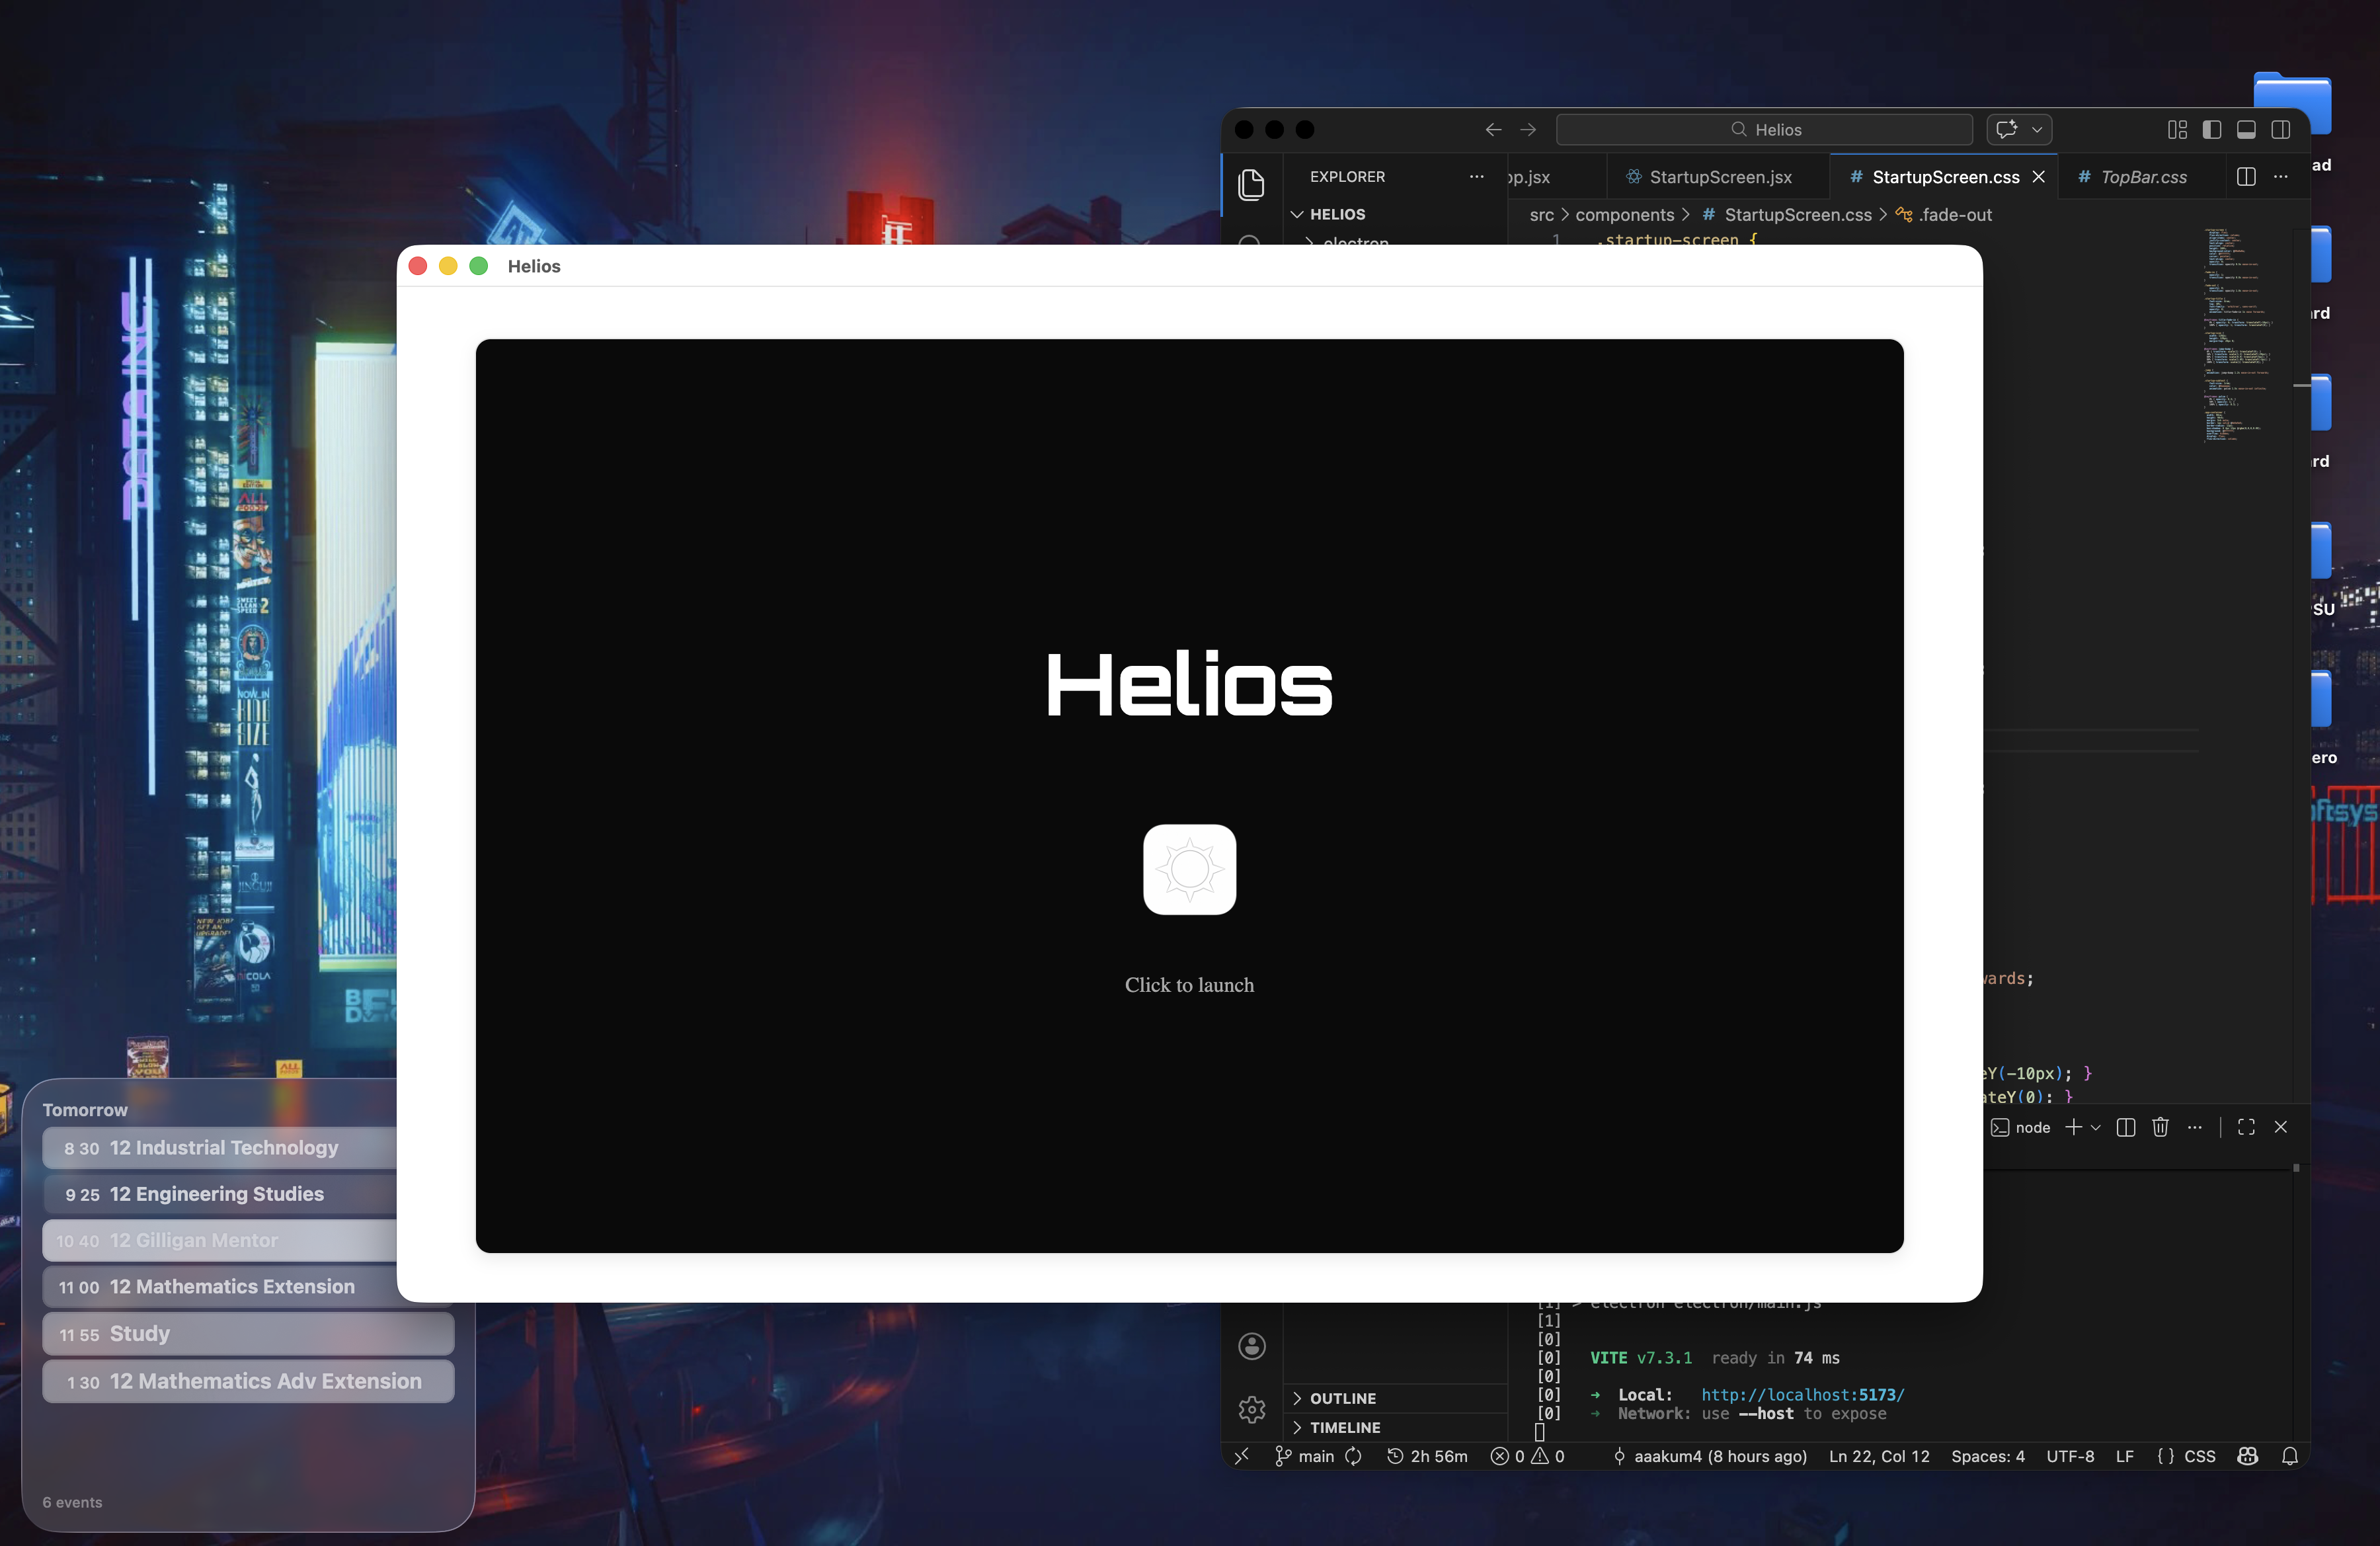Toggle the bottom panel visibility
Viewport: 2380px width, 1546px height.
click(x=2246, y=130)
